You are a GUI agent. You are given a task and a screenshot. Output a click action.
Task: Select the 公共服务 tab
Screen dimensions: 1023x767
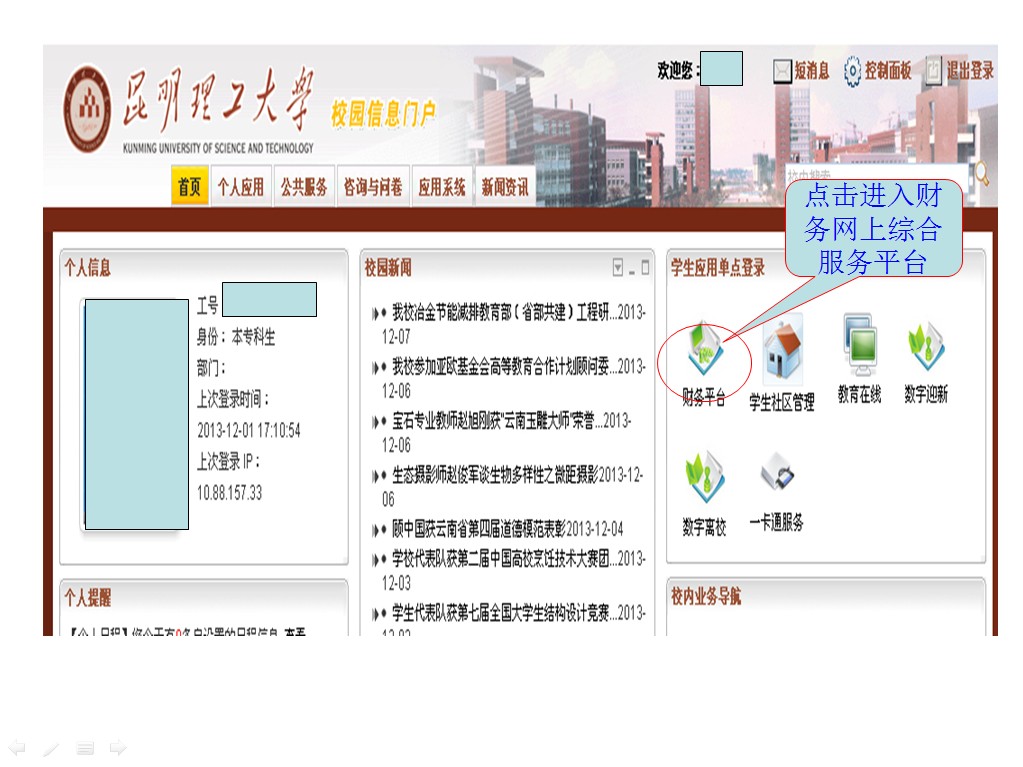[x=304, y=187]
